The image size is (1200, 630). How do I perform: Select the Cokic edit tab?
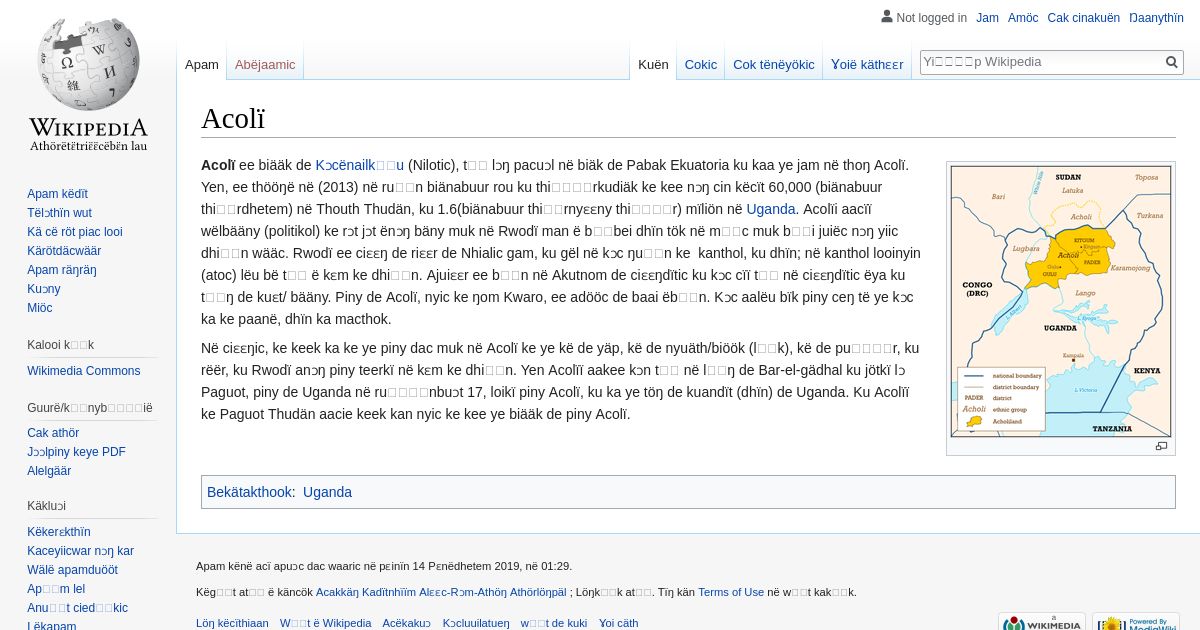(701, 64)
